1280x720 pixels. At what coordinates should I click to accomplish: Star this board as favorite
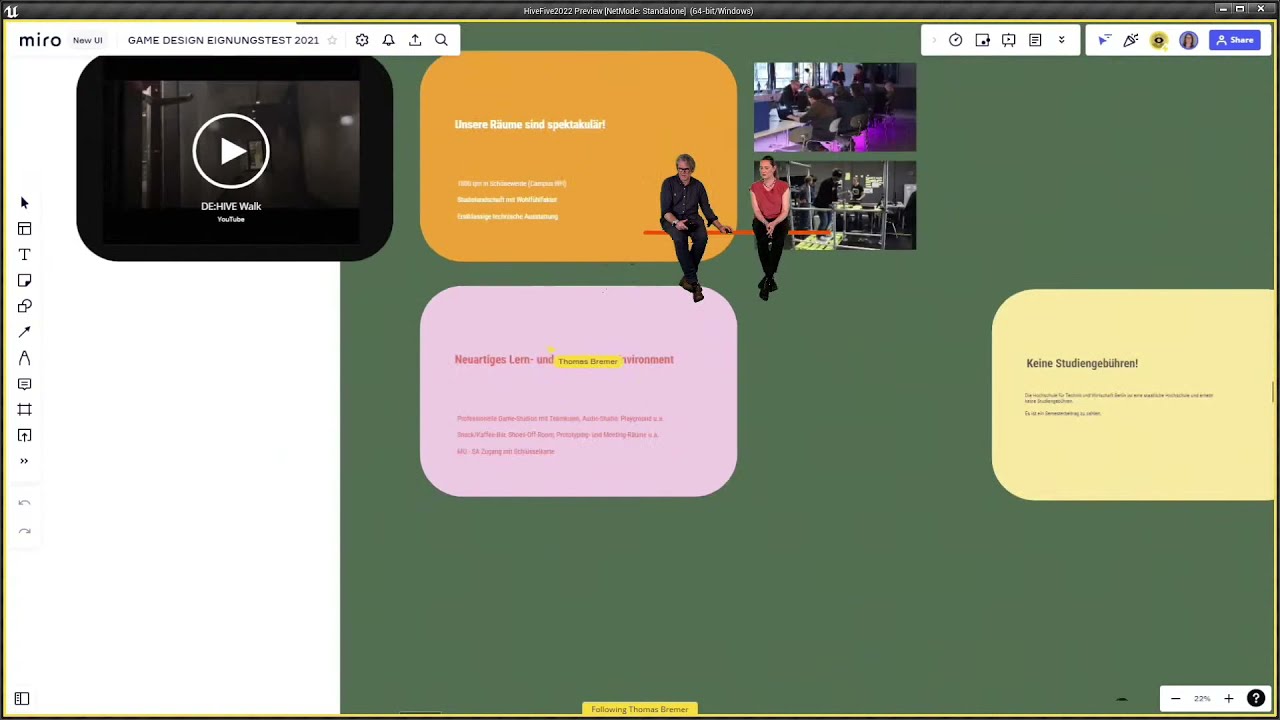[332, 40]
